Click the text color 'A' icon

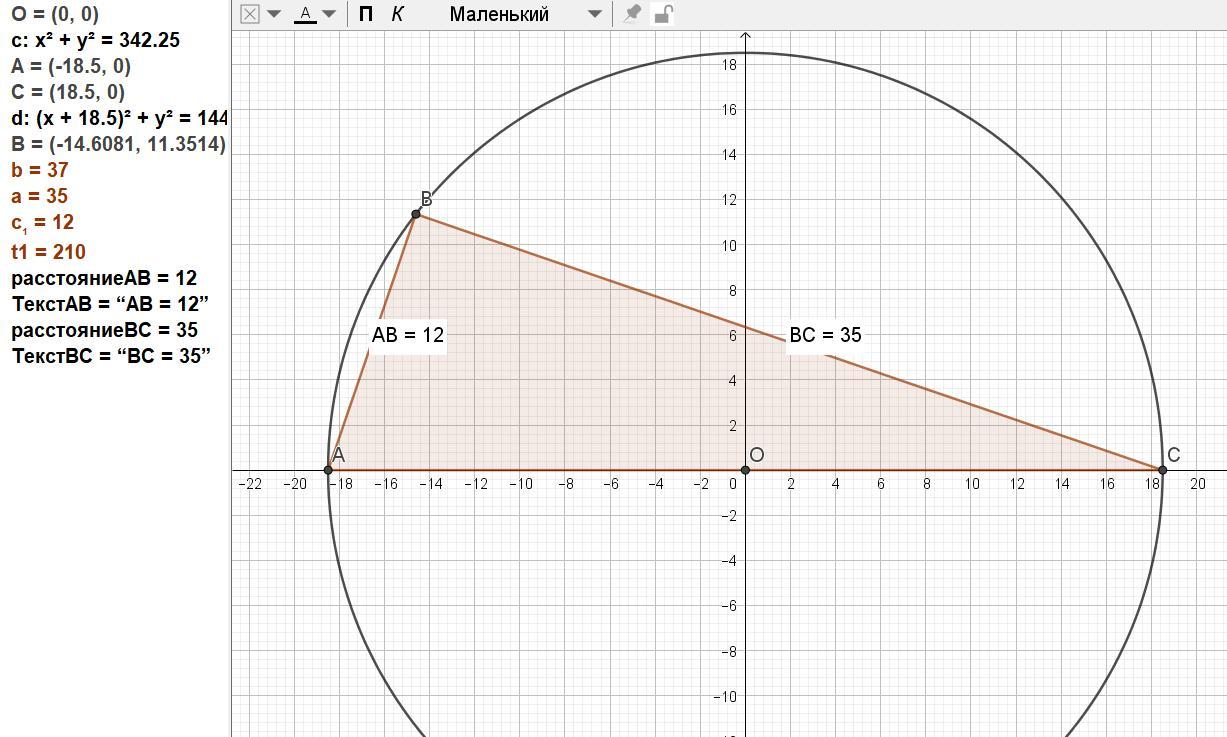pos(305,14)
